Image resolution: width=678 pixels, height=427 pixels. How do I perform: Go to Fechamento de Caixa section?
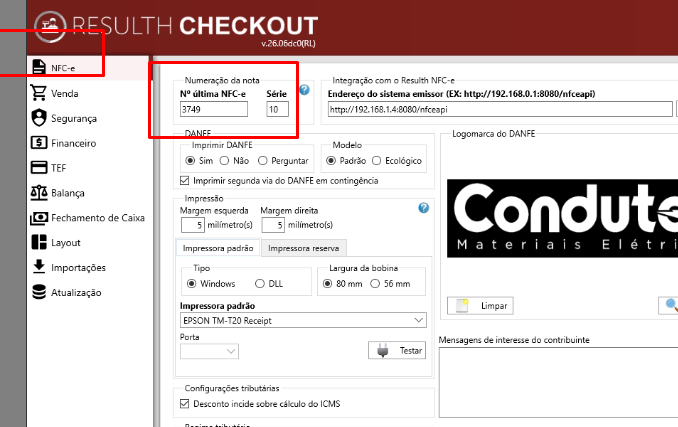98,218
